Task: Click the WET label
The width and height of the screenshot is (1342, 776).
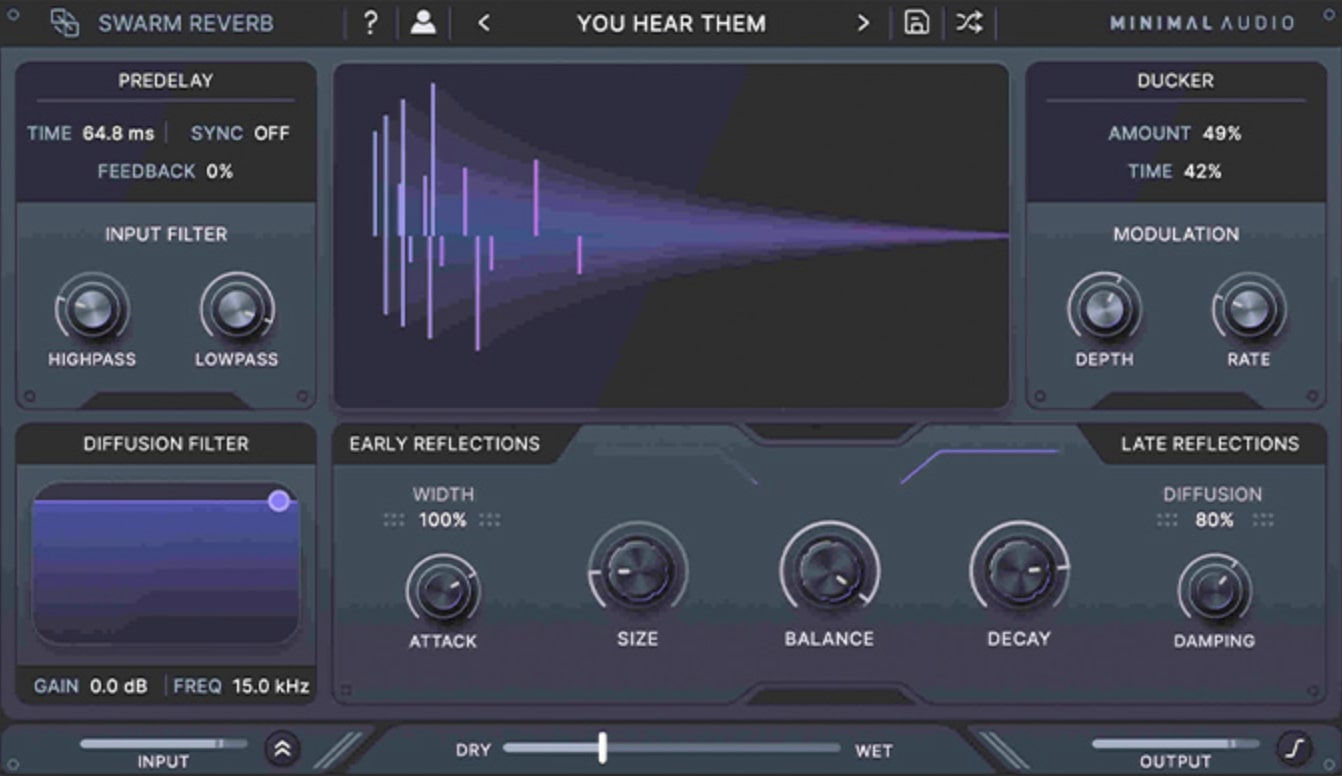Action: pos(873,750)
